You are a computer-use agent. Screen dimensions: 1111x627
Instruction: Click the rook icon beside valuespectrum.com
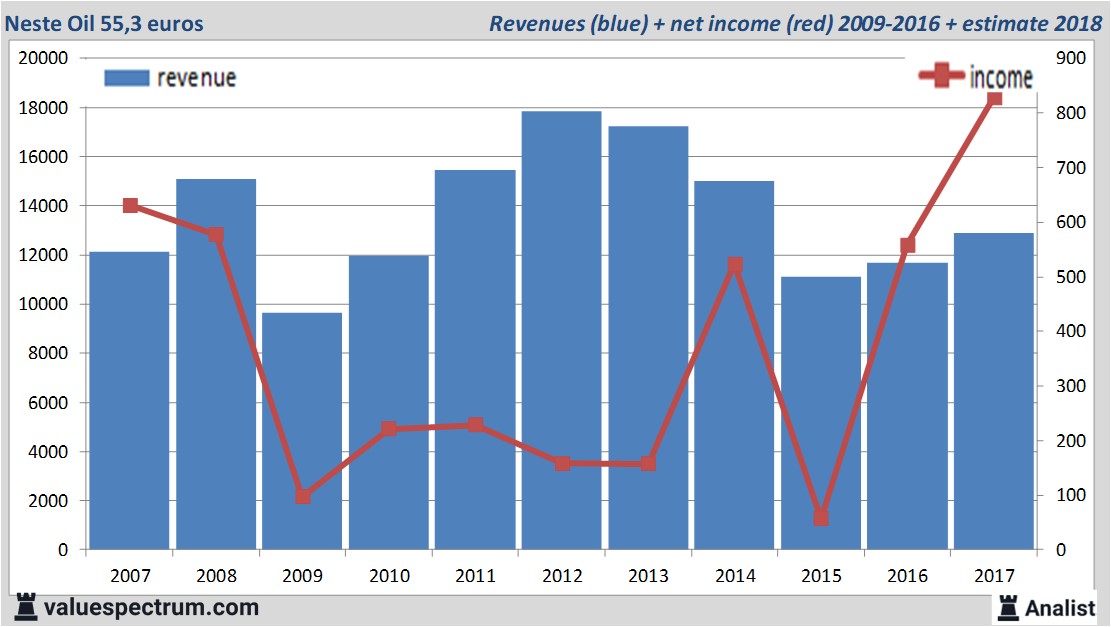(24, 606)
